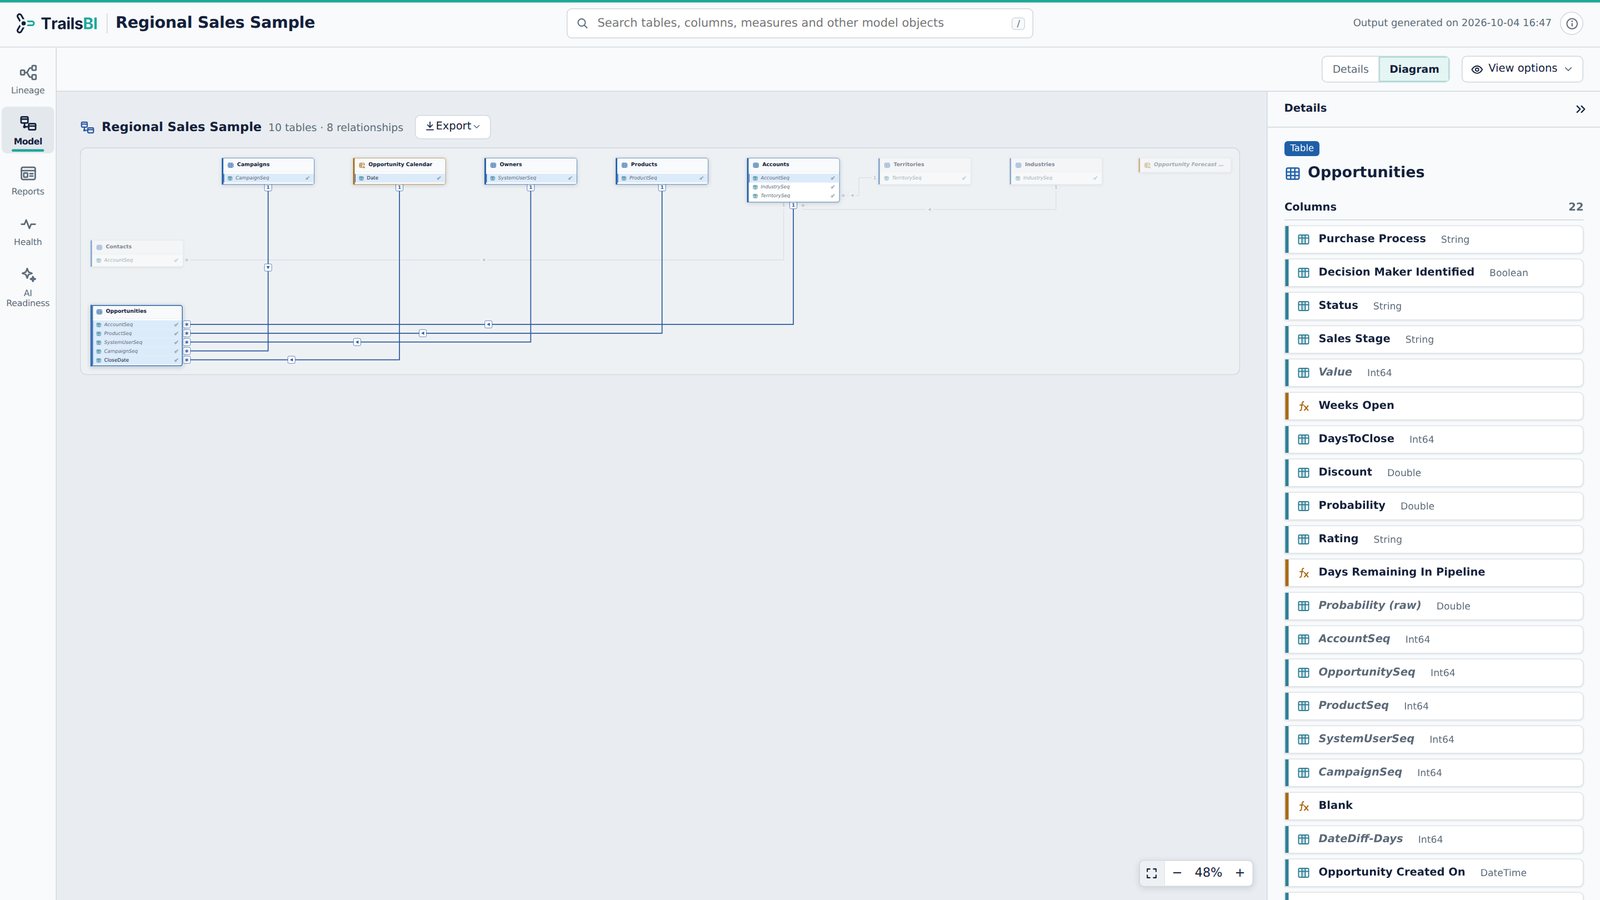Select the Industries table node
The image size is (1600, 900).
pos(1056,171)
